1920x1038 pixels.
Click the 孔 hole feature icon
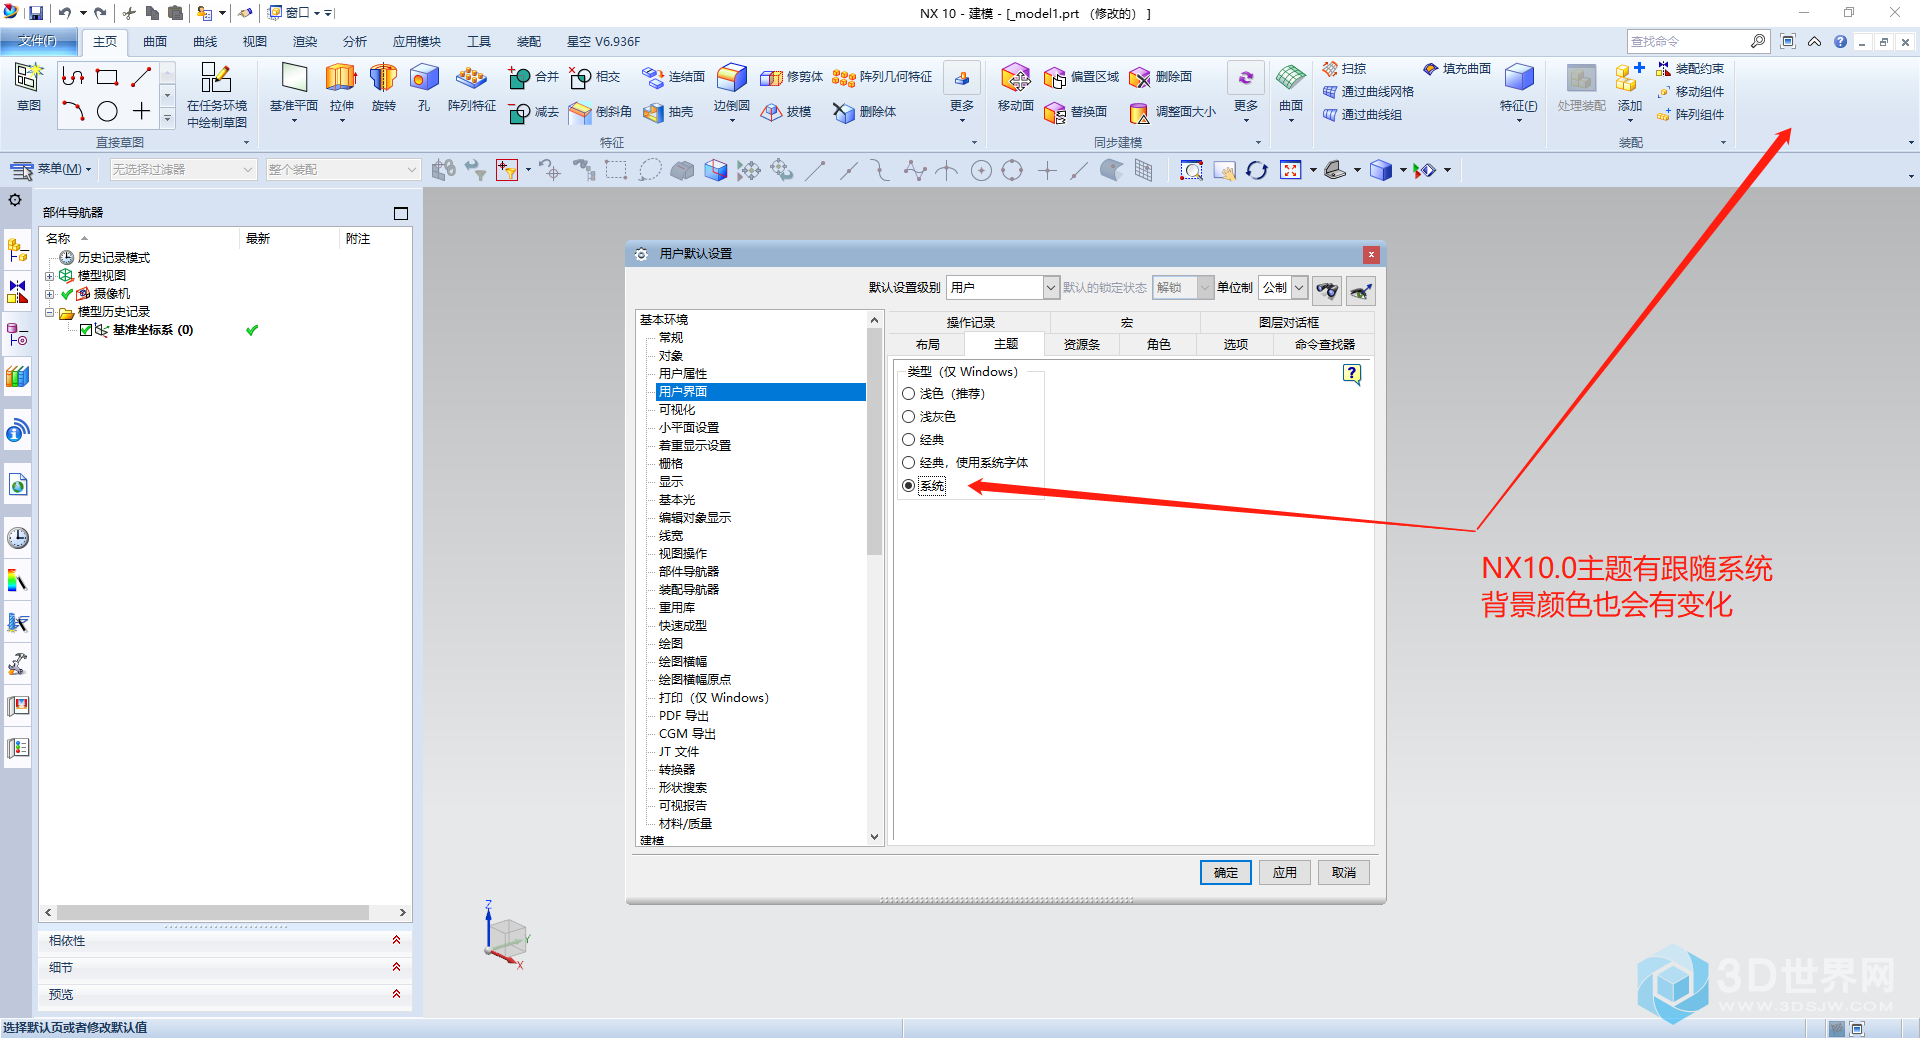[424, 87]
